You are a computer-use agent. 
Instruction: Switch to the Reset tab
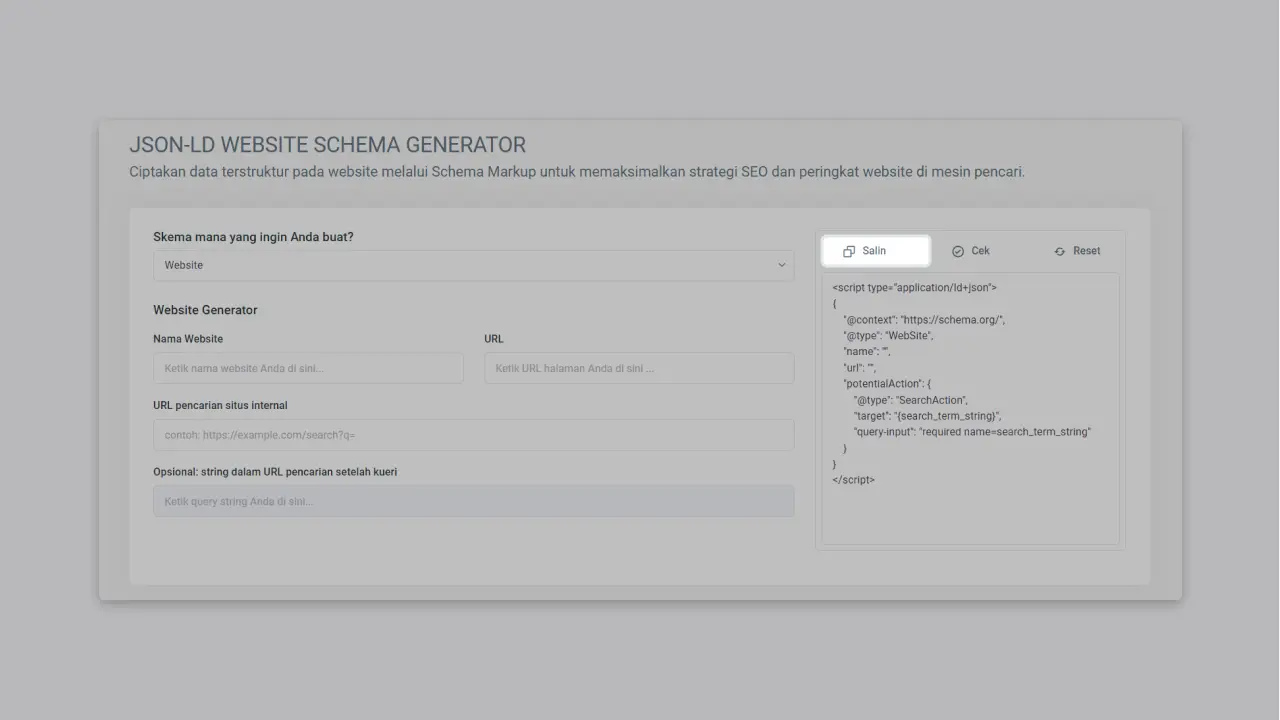(1077, 250)
